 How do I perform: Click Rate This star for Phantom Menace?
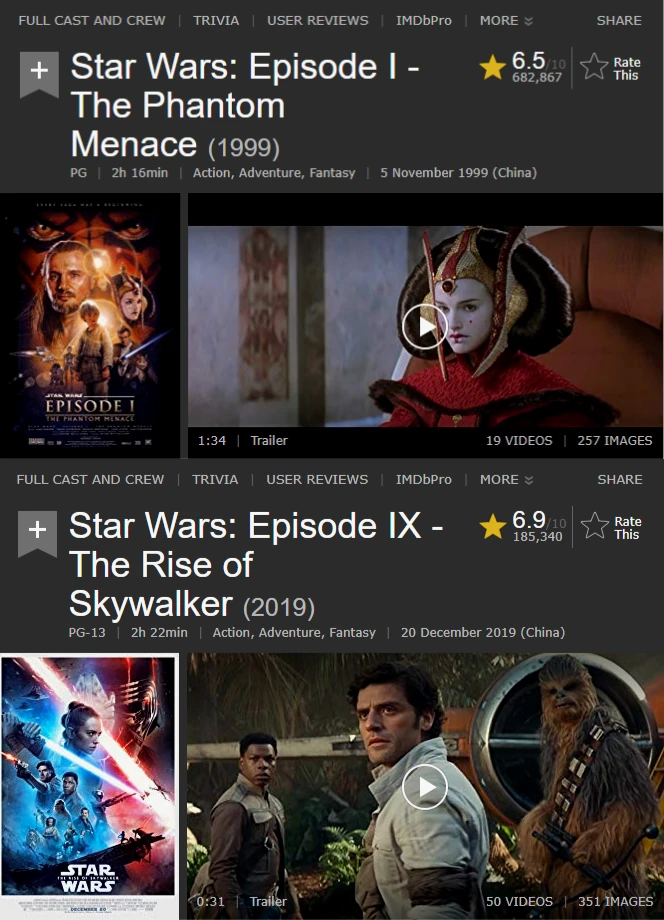pos(594,66)
